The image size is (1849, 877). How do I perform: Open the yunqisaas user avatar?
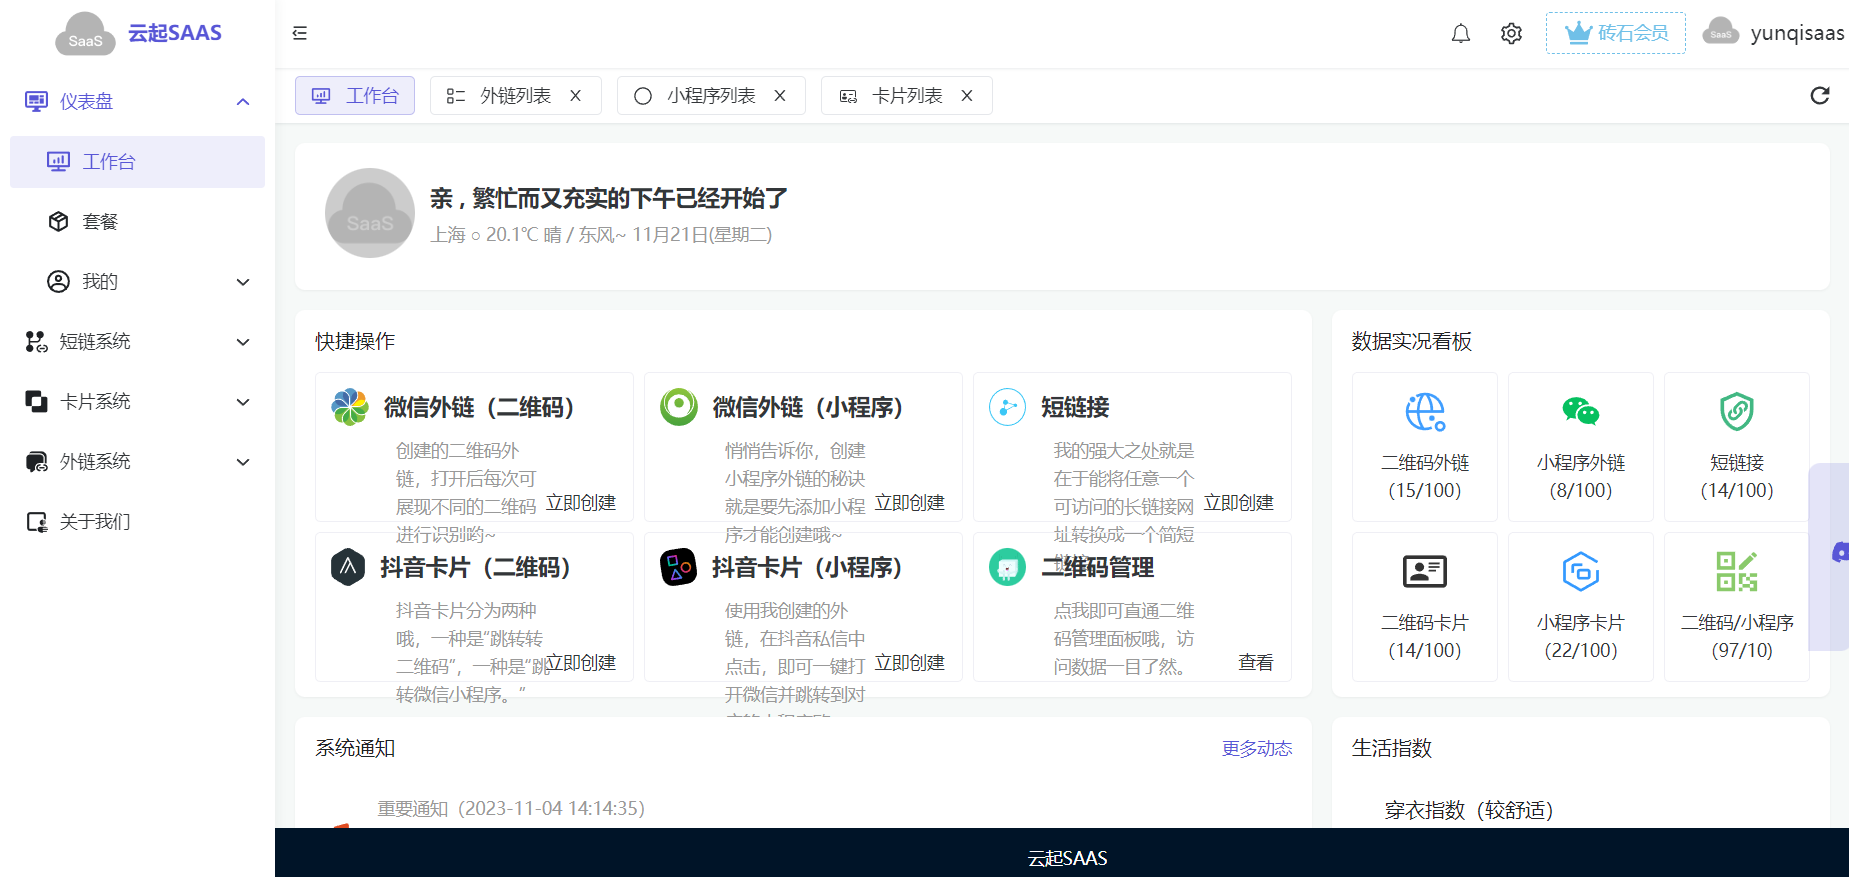pos(1721,33)
